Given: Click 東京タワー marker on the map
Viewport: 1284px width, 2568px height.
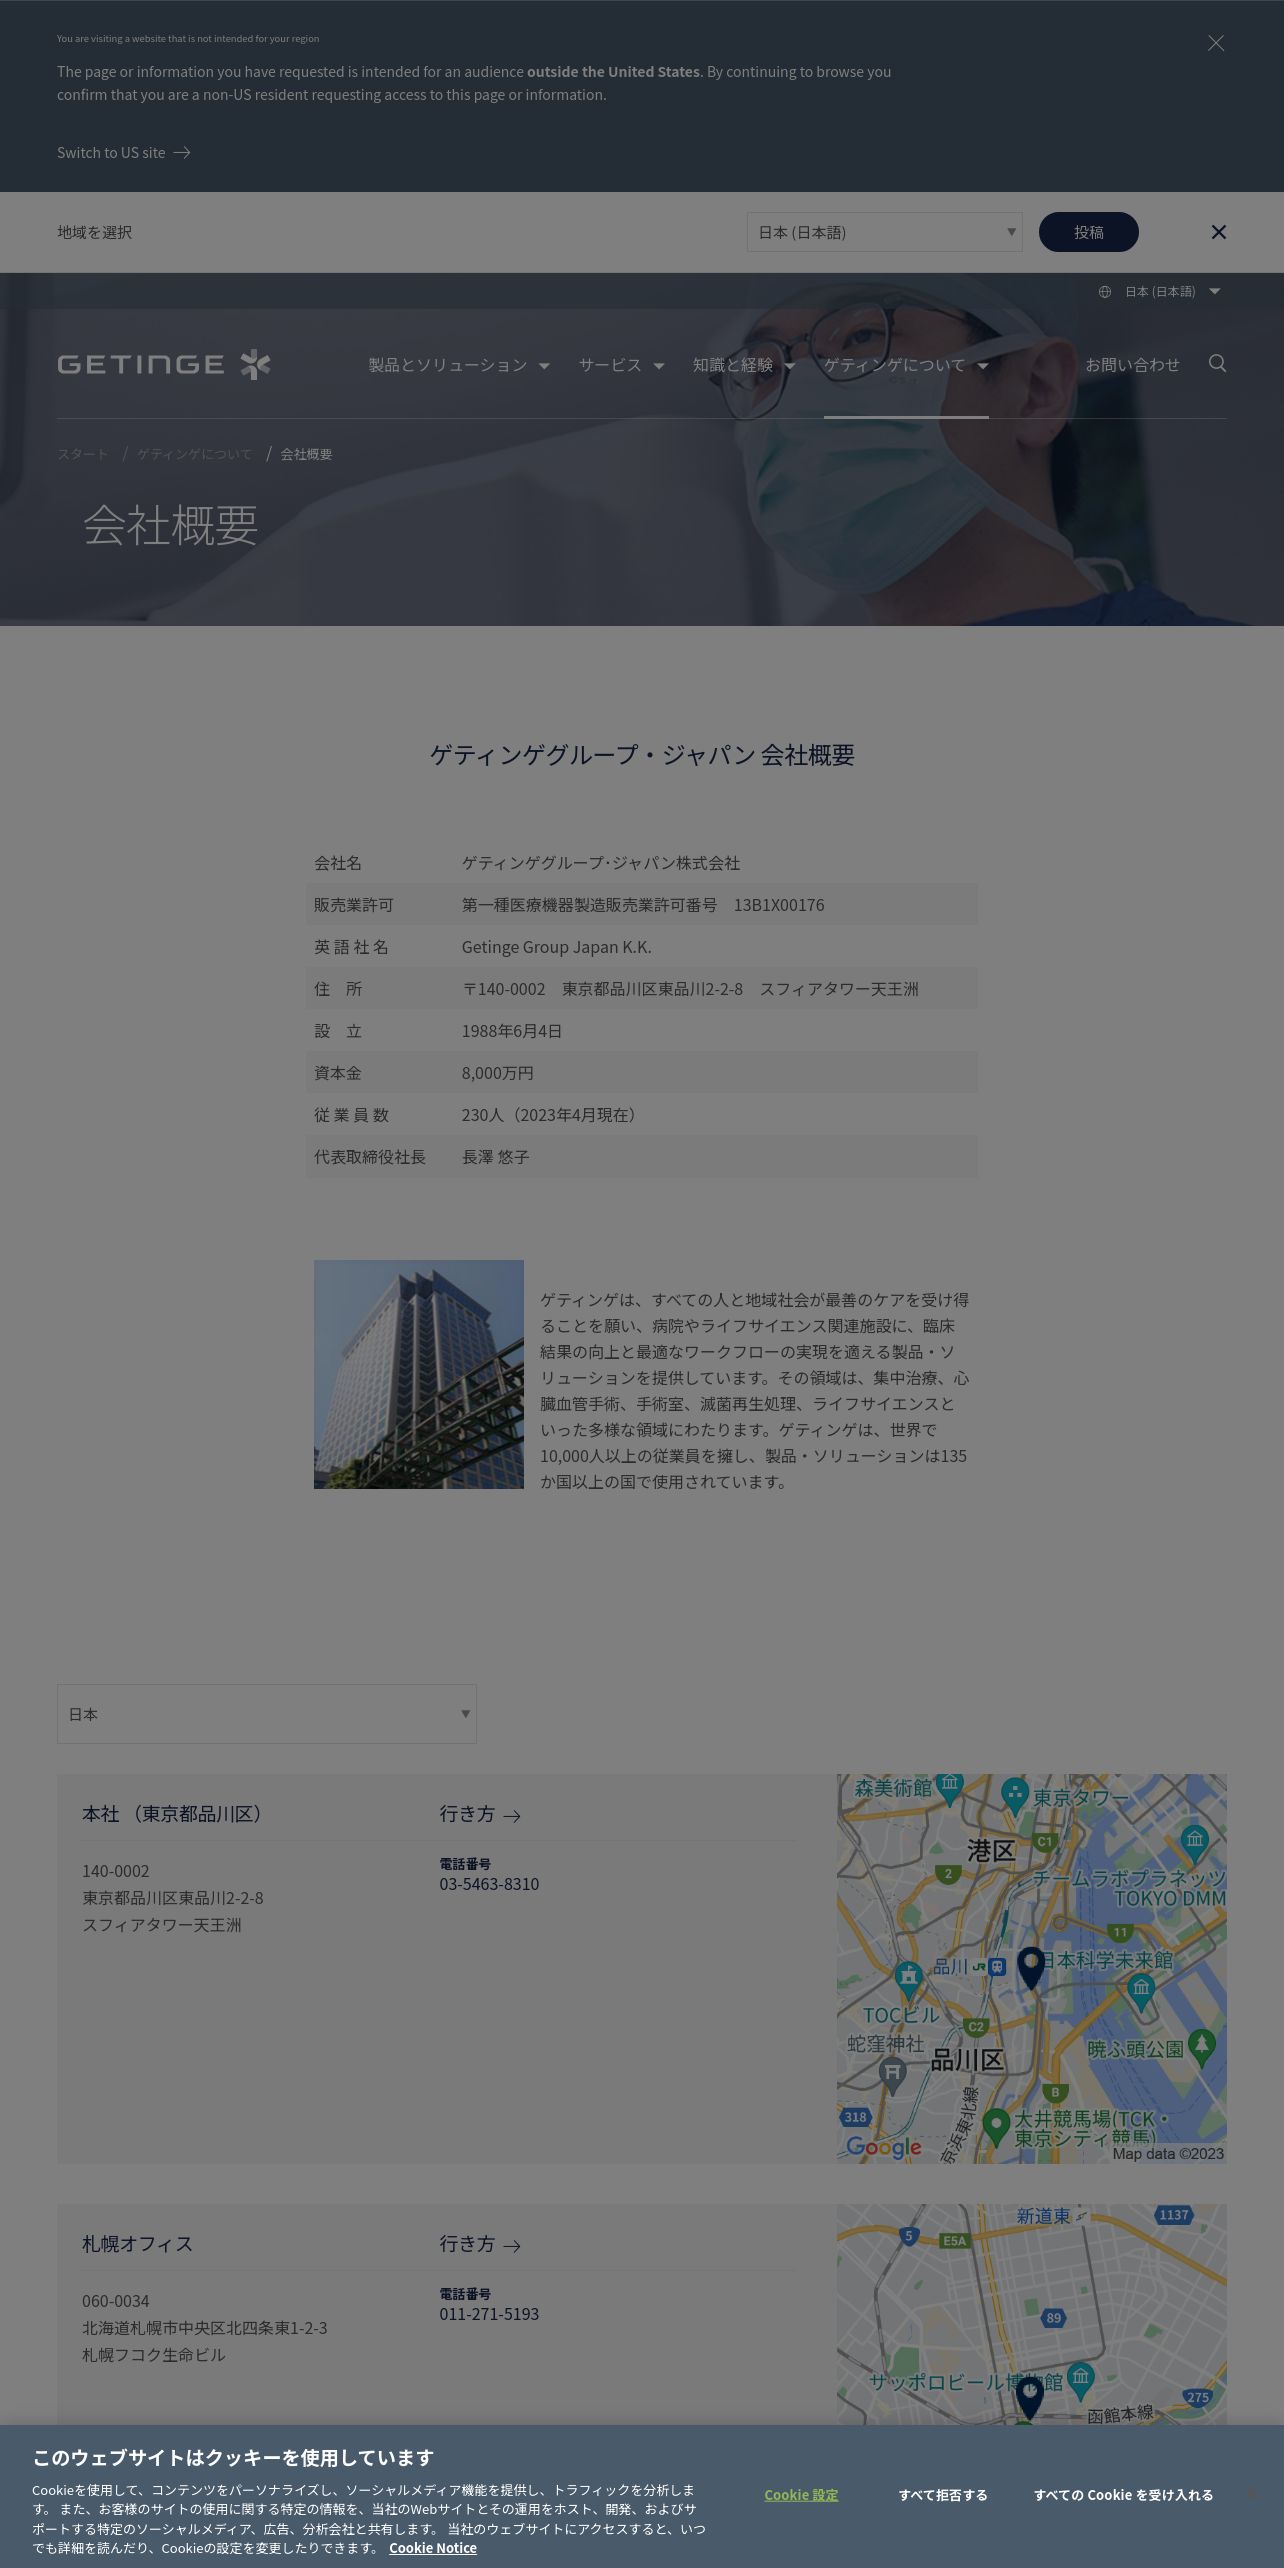Looking at the screenshot, I should (1015, 1796).
